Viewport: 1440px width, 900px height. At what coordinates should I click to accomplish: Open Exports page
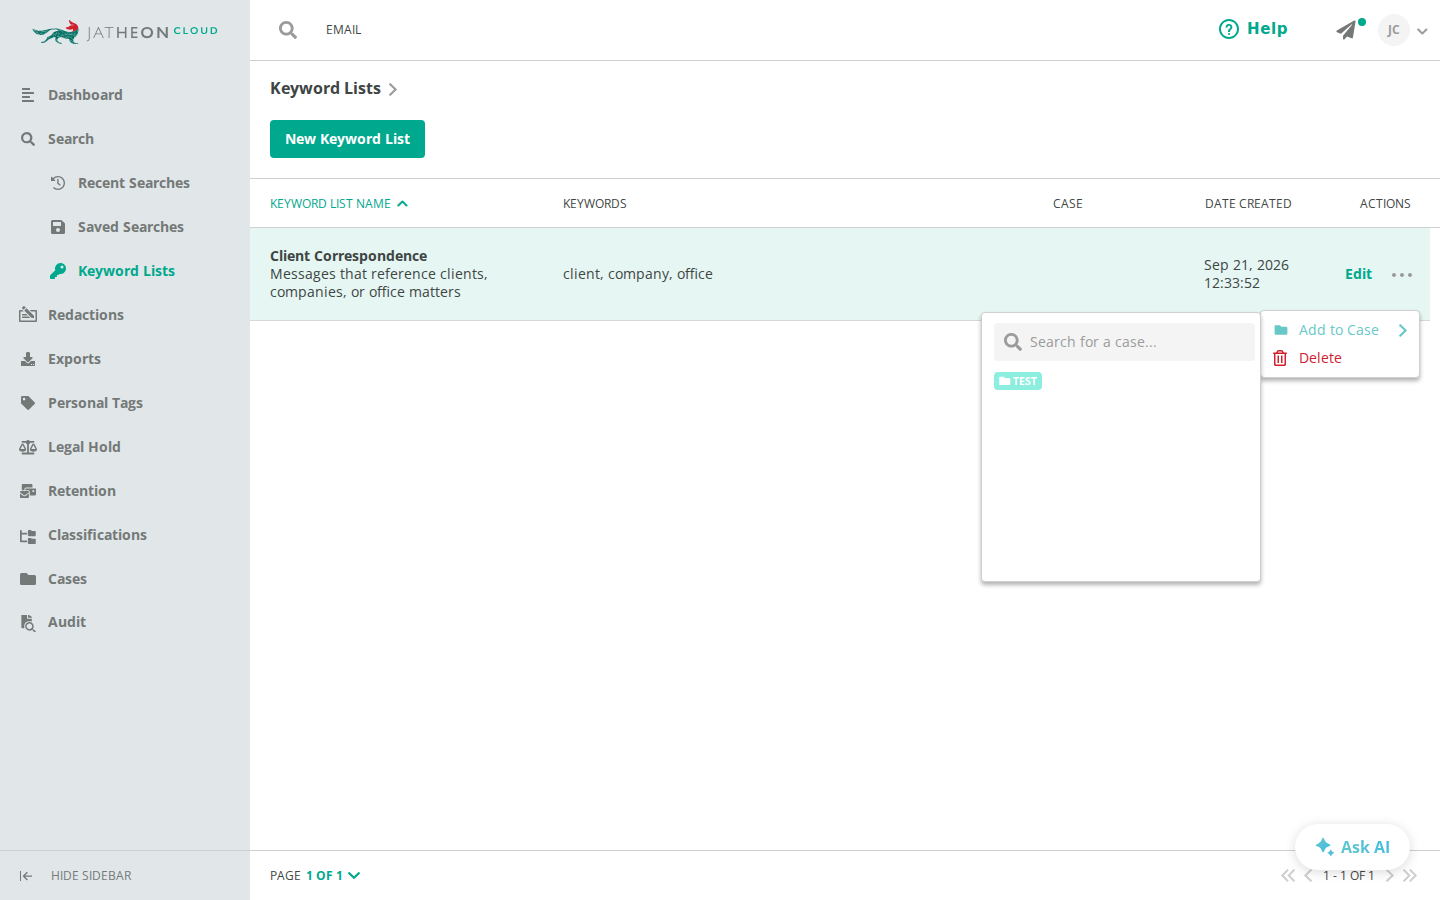pos(74,359)
